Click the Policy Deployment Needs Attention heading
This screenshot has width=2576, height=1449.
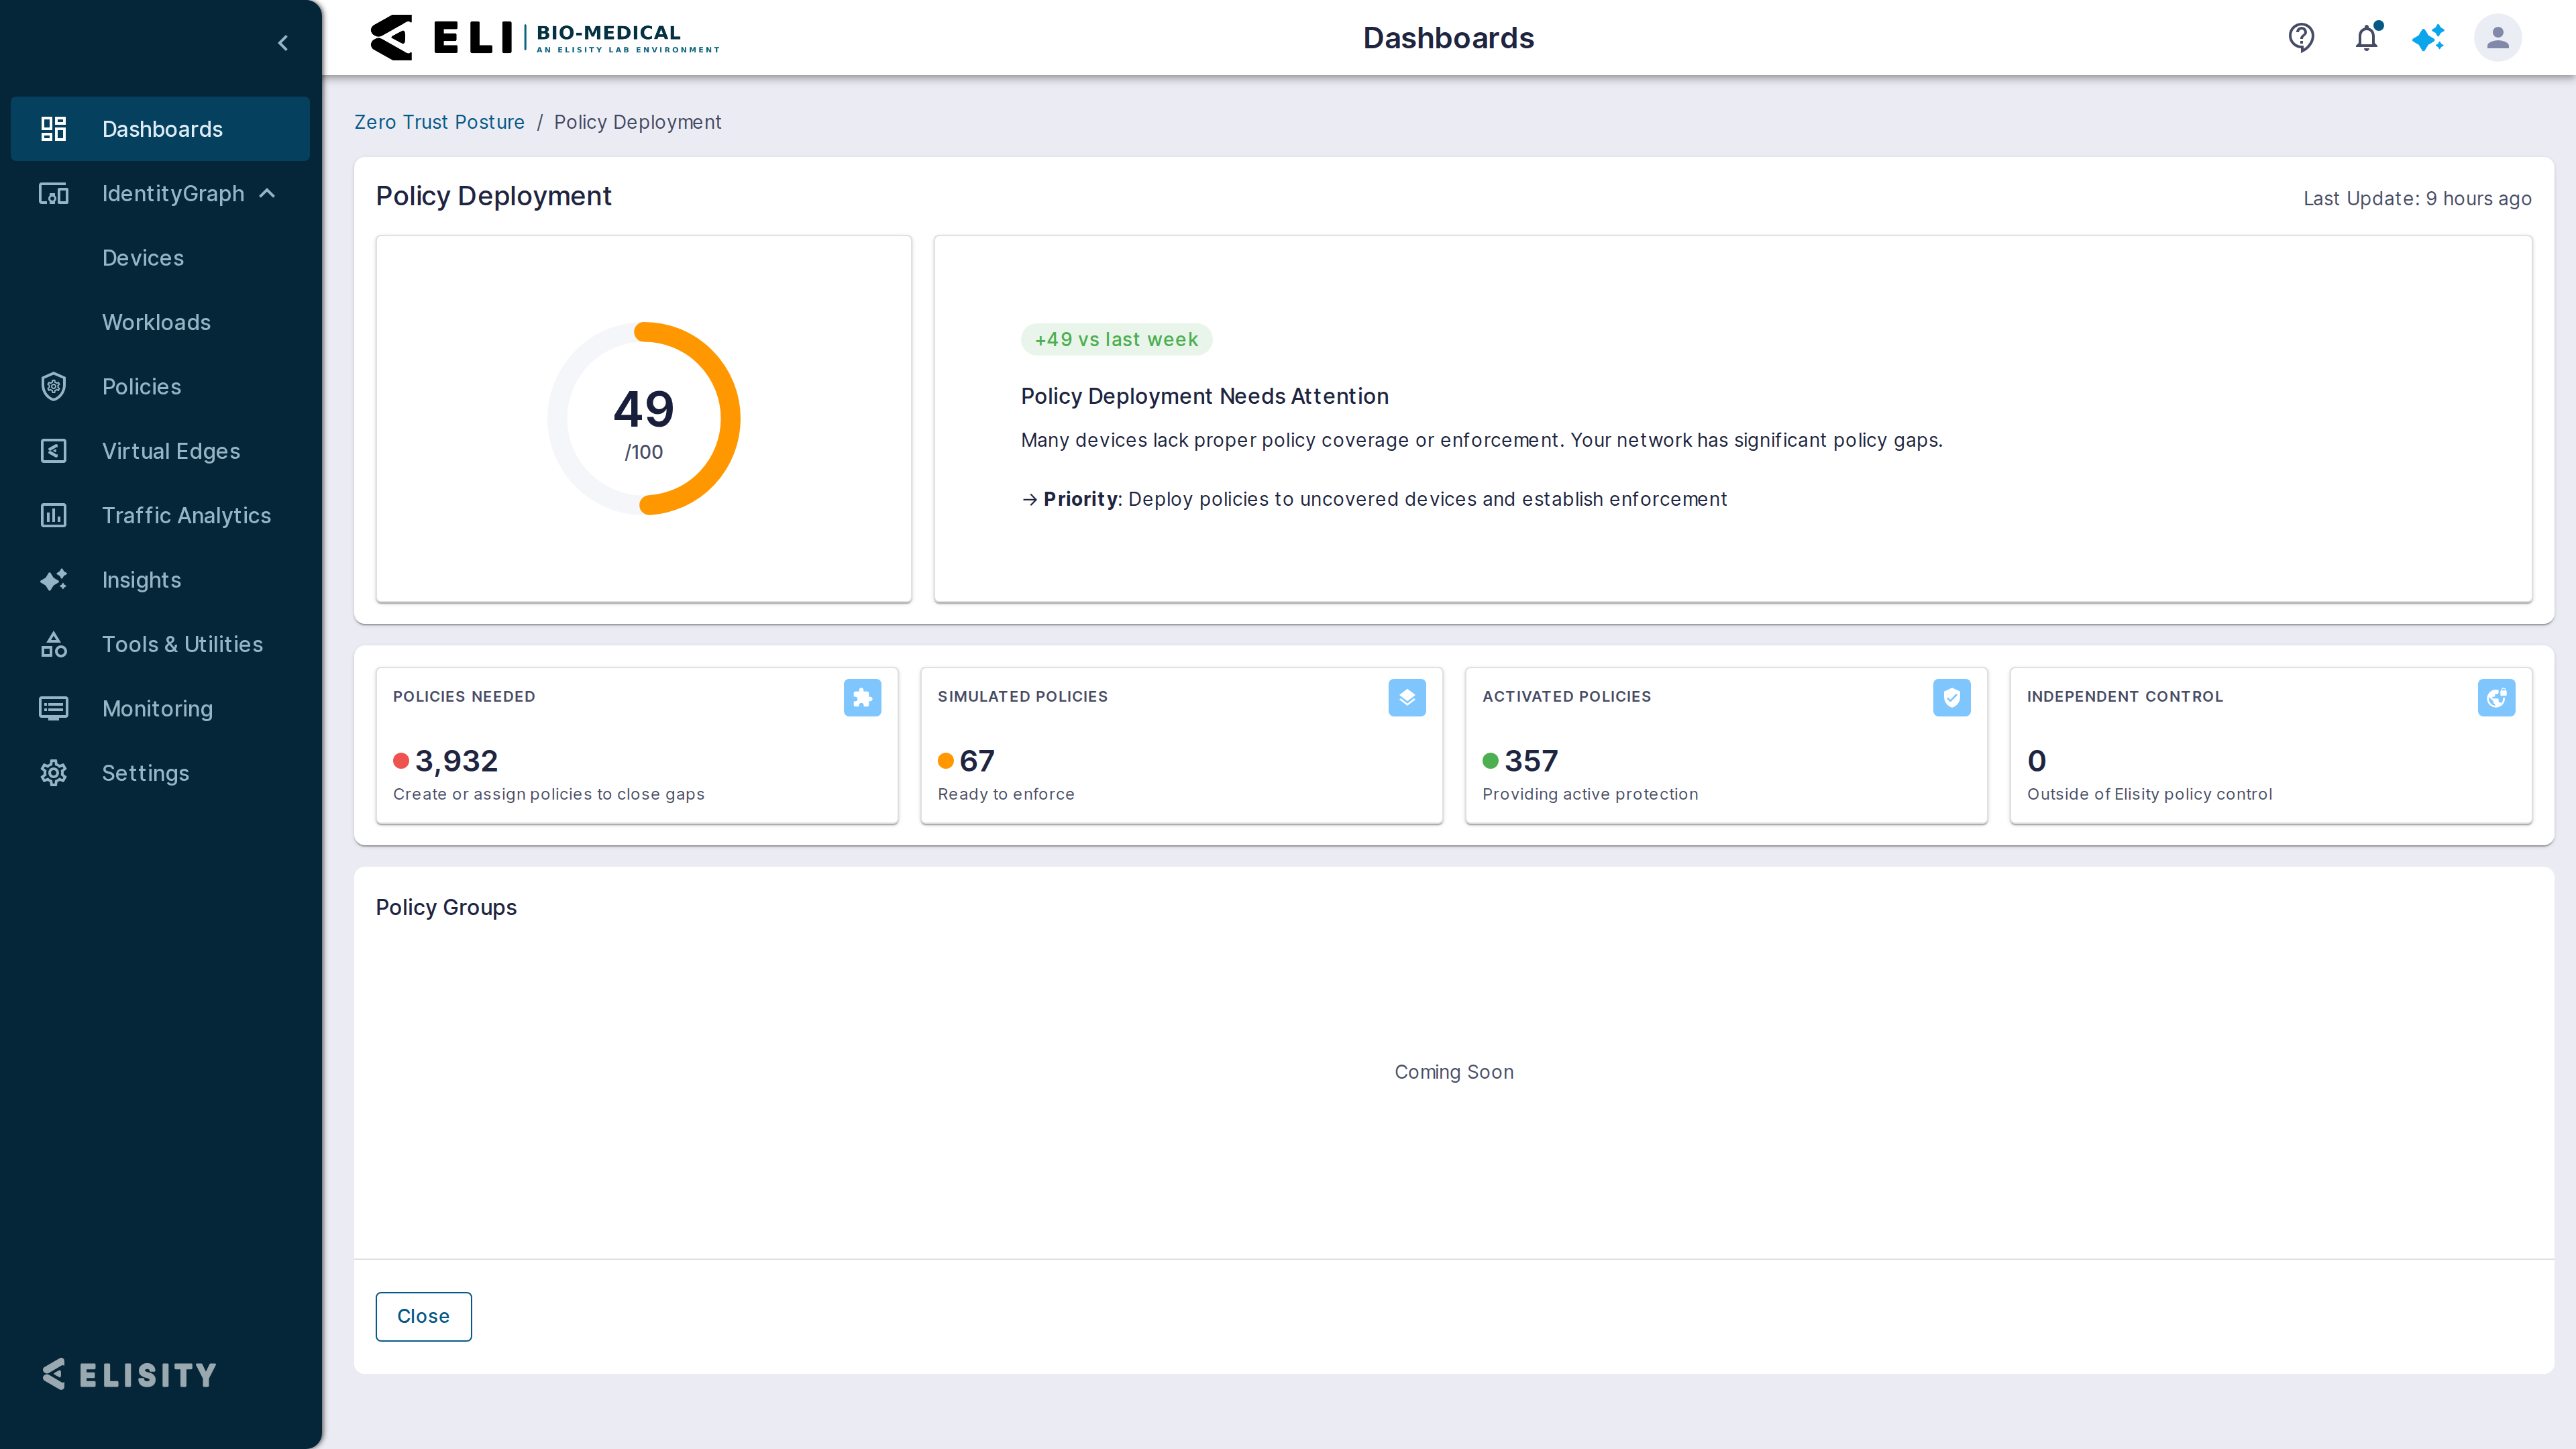[x=1204, y=396]
